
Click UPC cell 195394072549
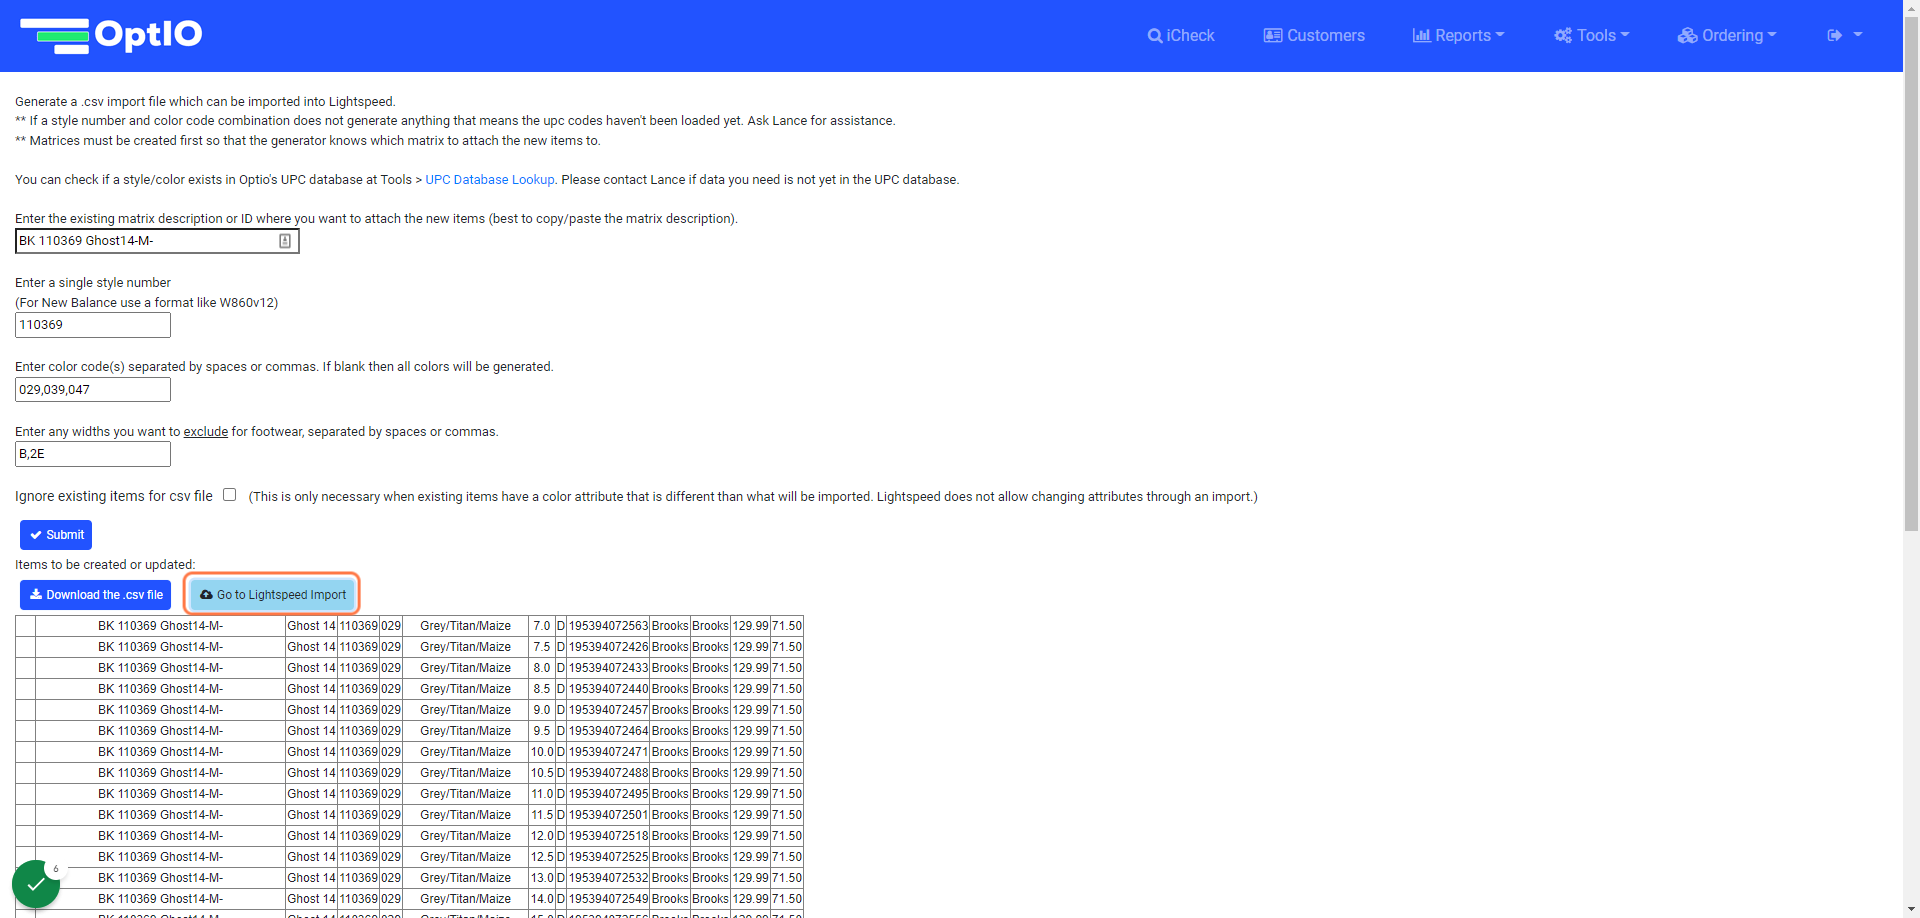point(608,899)
